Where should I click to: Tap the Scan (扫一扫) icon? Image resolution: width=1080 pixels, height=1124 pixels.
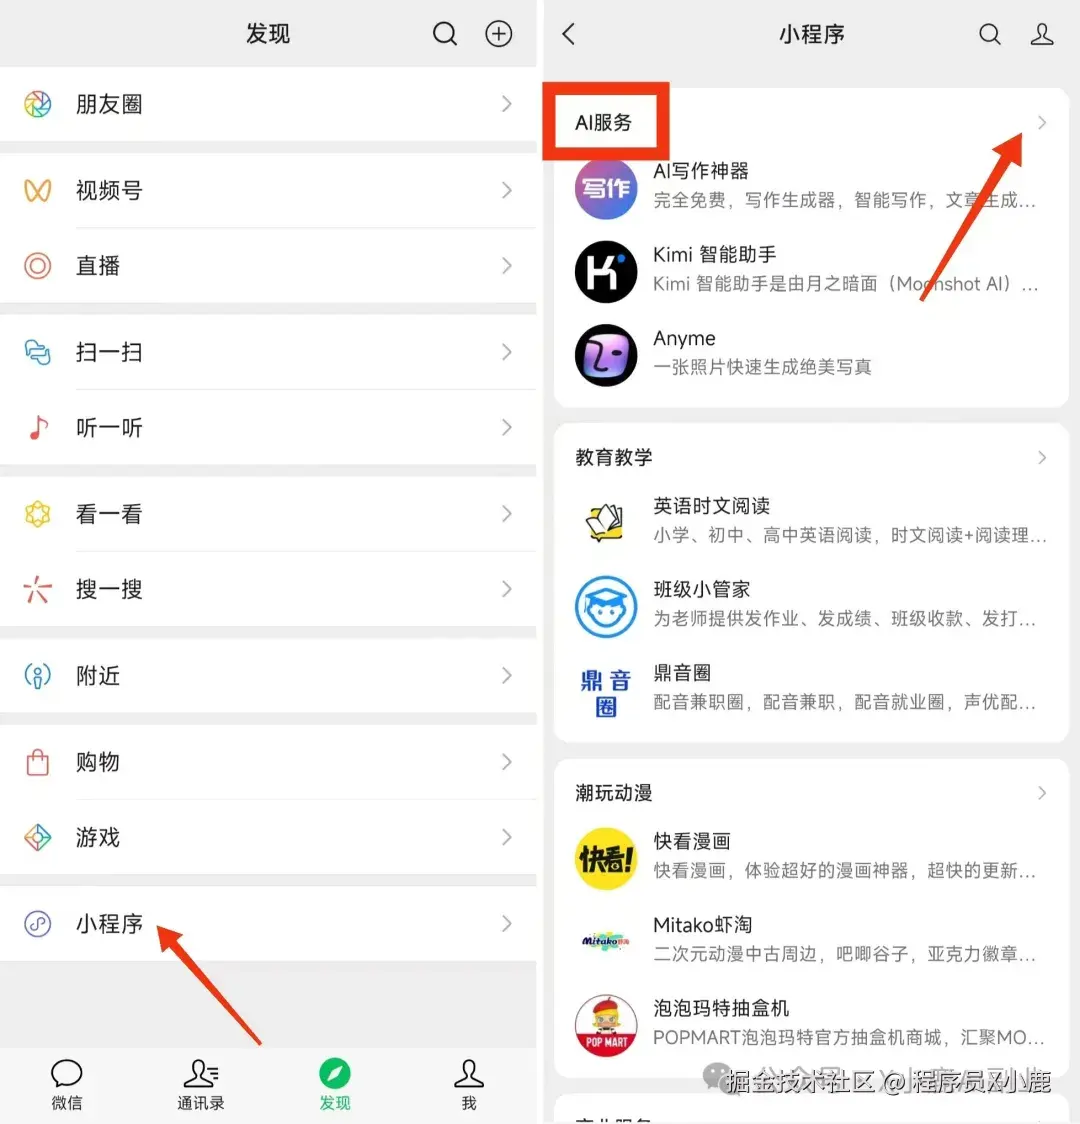tap(37, 352)
